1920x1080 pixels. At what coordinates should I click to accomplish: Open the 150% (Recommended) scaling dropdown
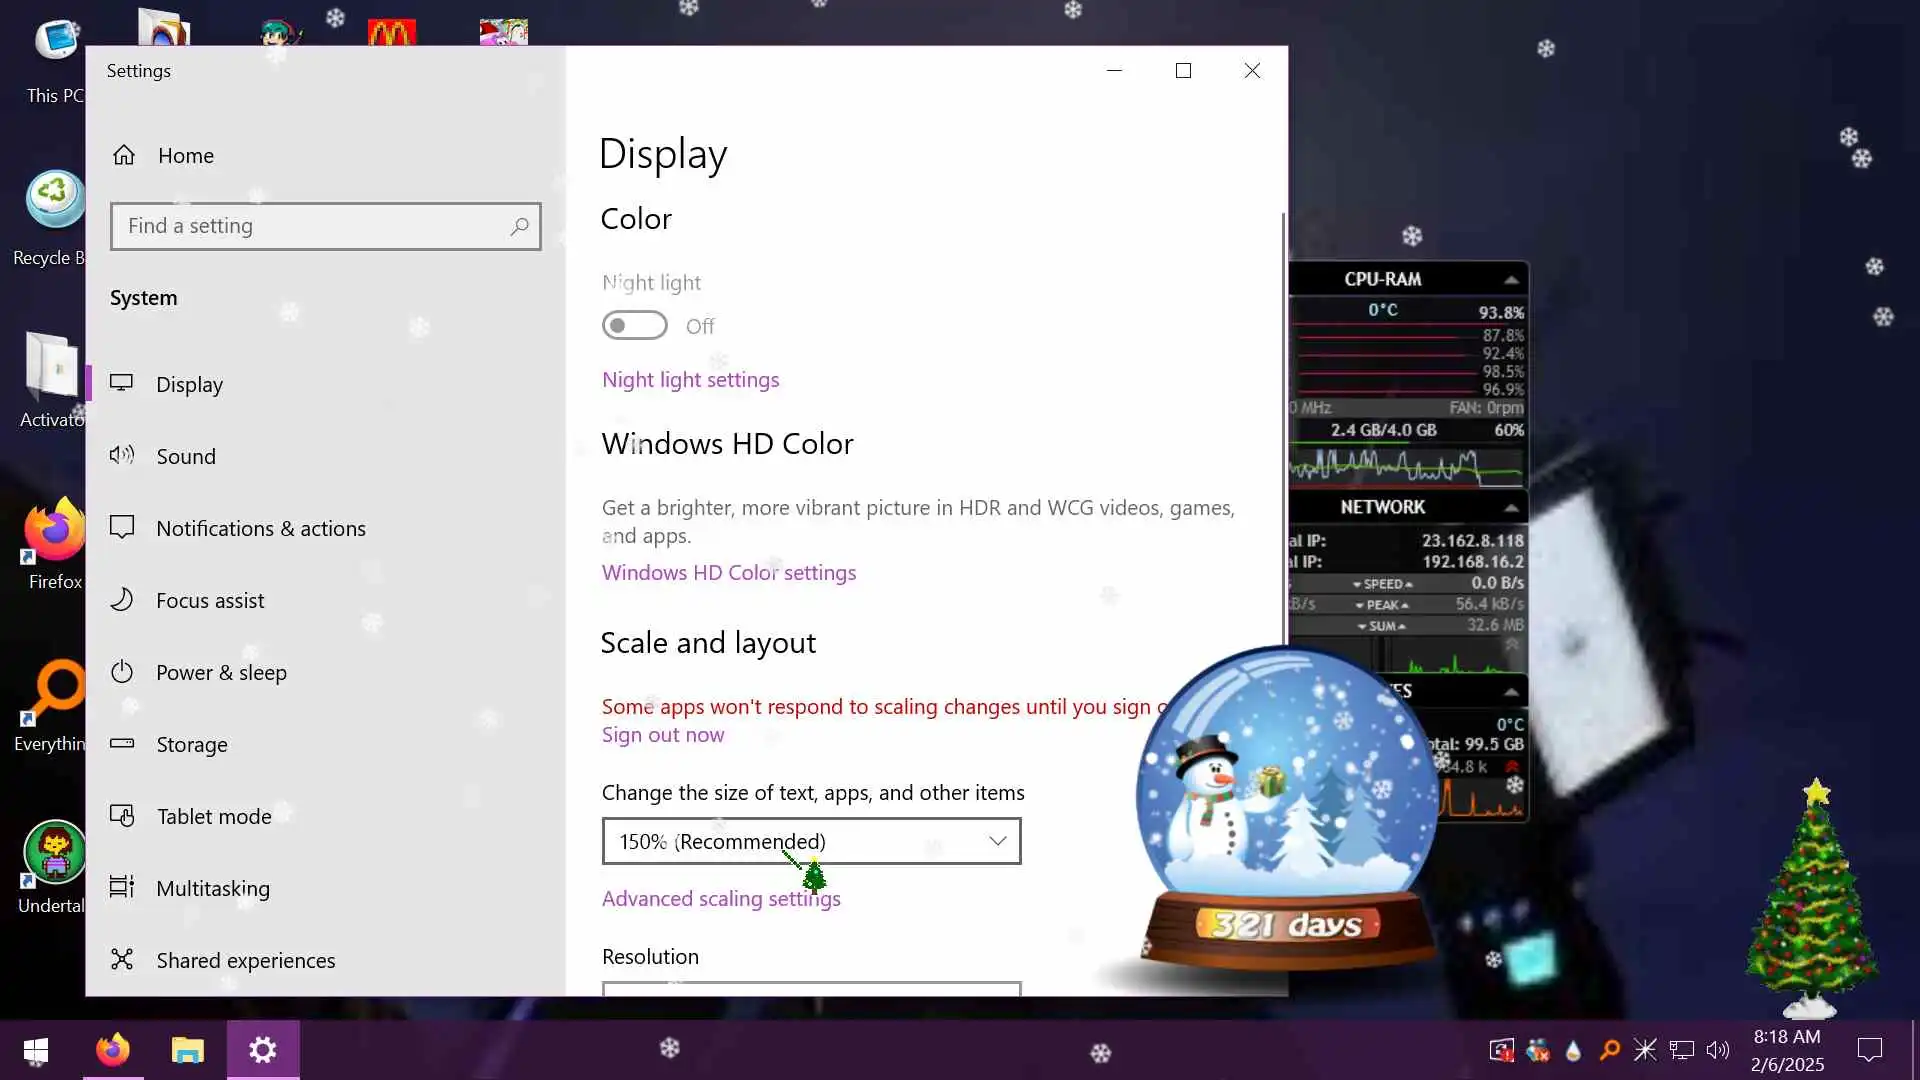pos(811,841)
